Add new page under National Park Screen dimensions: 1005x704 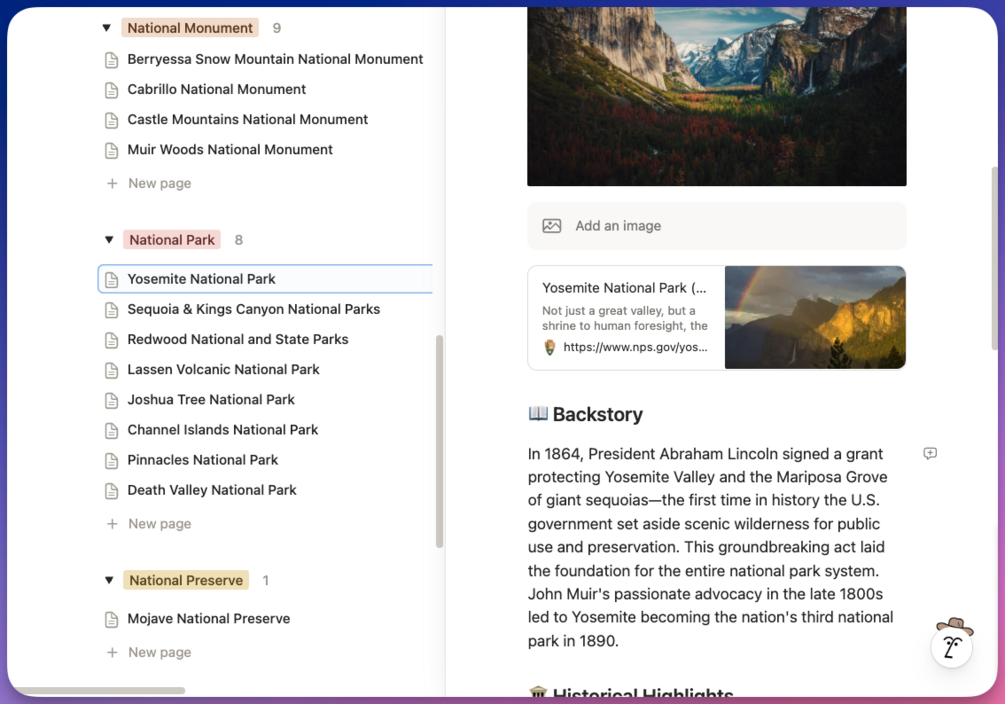(x=149, y=524)
